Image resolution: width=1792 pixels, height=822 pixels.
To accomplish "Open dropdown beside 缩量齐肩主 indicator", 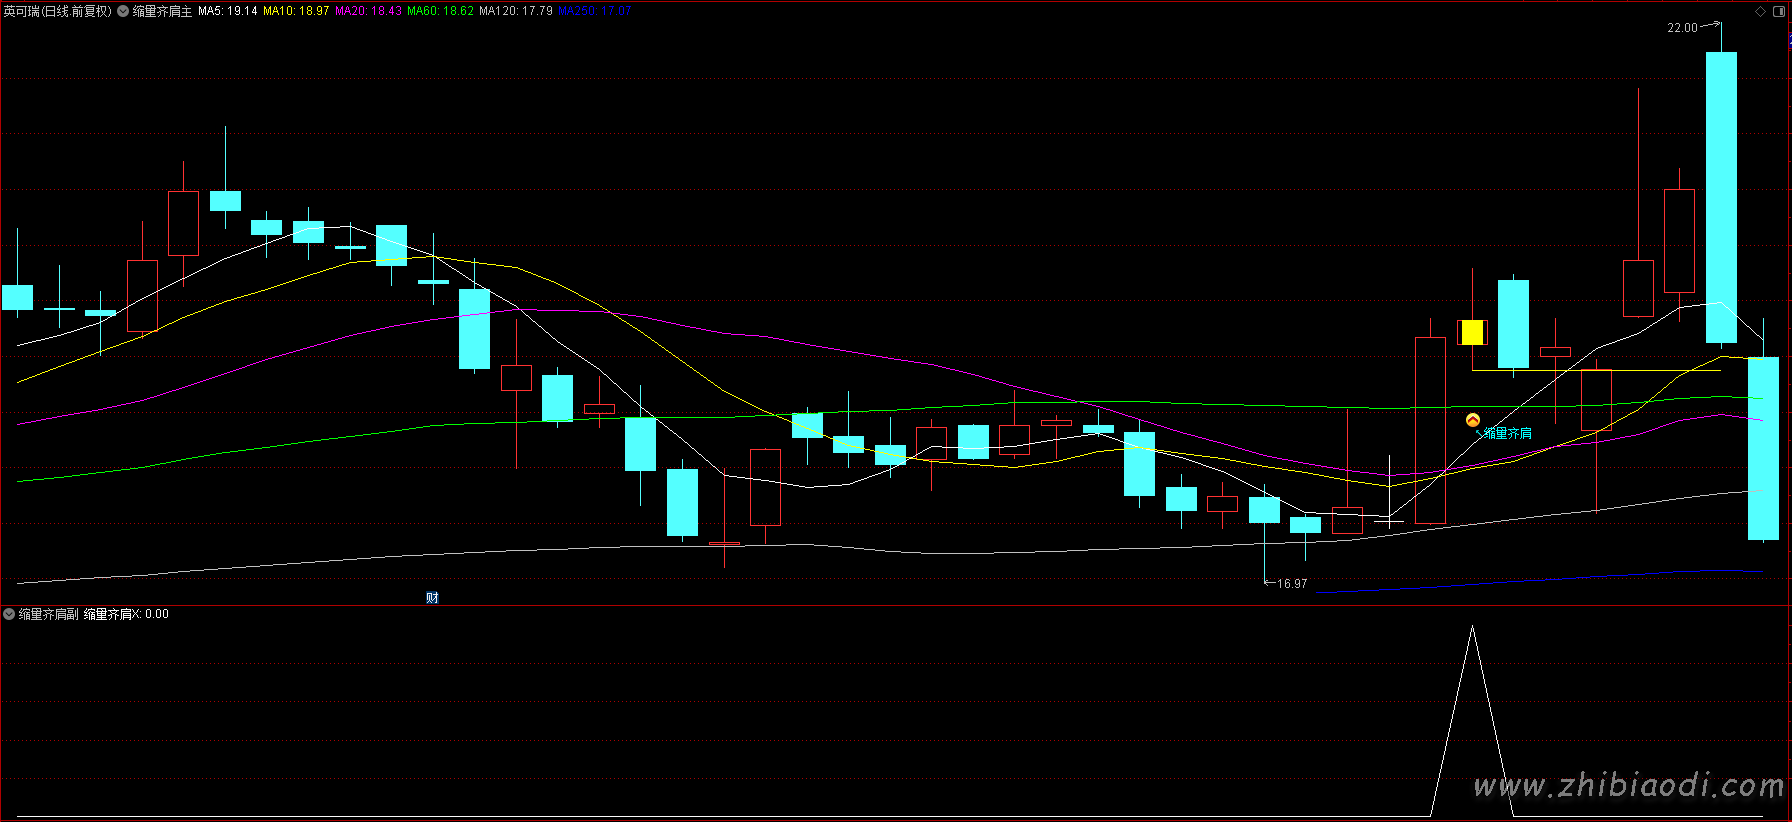I will [x=123, y=12].
